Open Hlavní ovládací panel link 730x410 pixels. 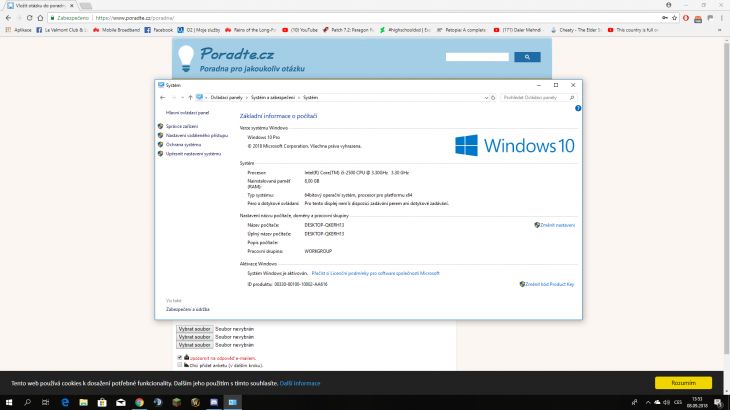(x=187, y=113)
